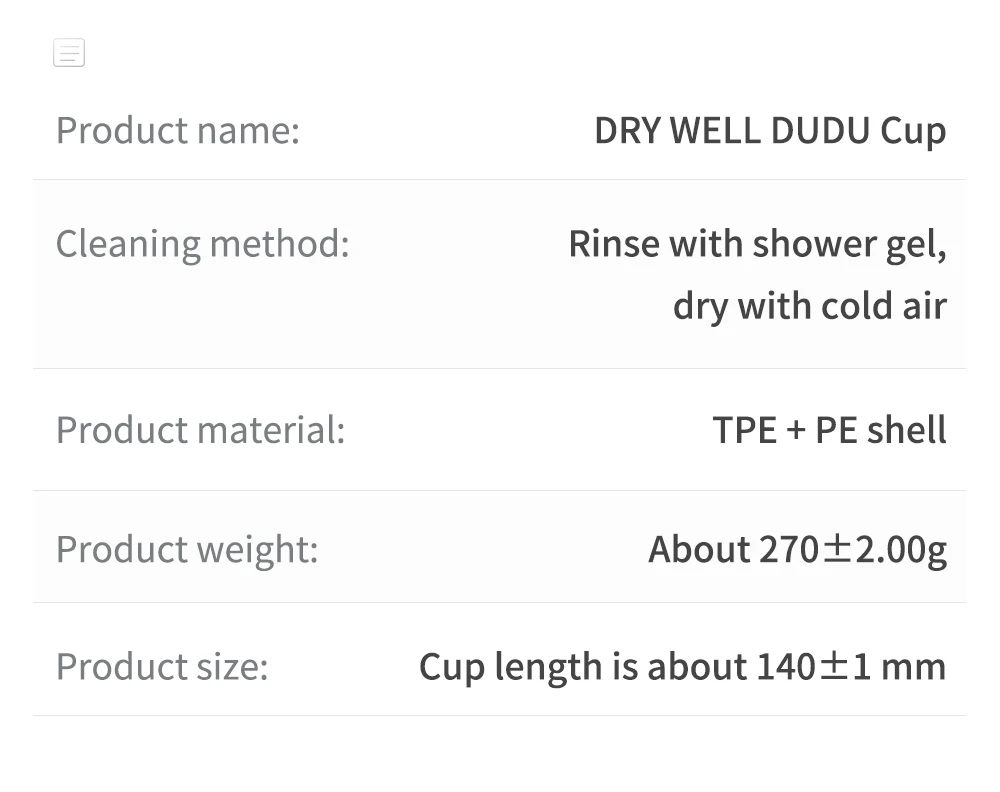Click the "Rinse with" text

(x=655, y=244)
